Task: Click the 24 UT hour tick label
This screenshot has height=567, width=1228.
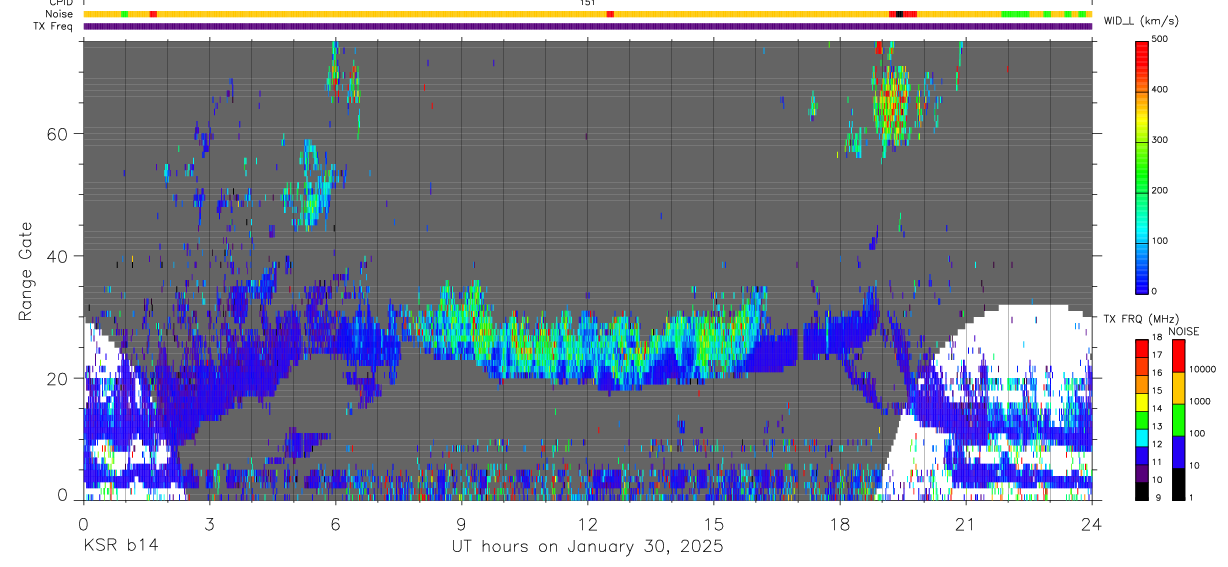Action: coord(1092,524)
